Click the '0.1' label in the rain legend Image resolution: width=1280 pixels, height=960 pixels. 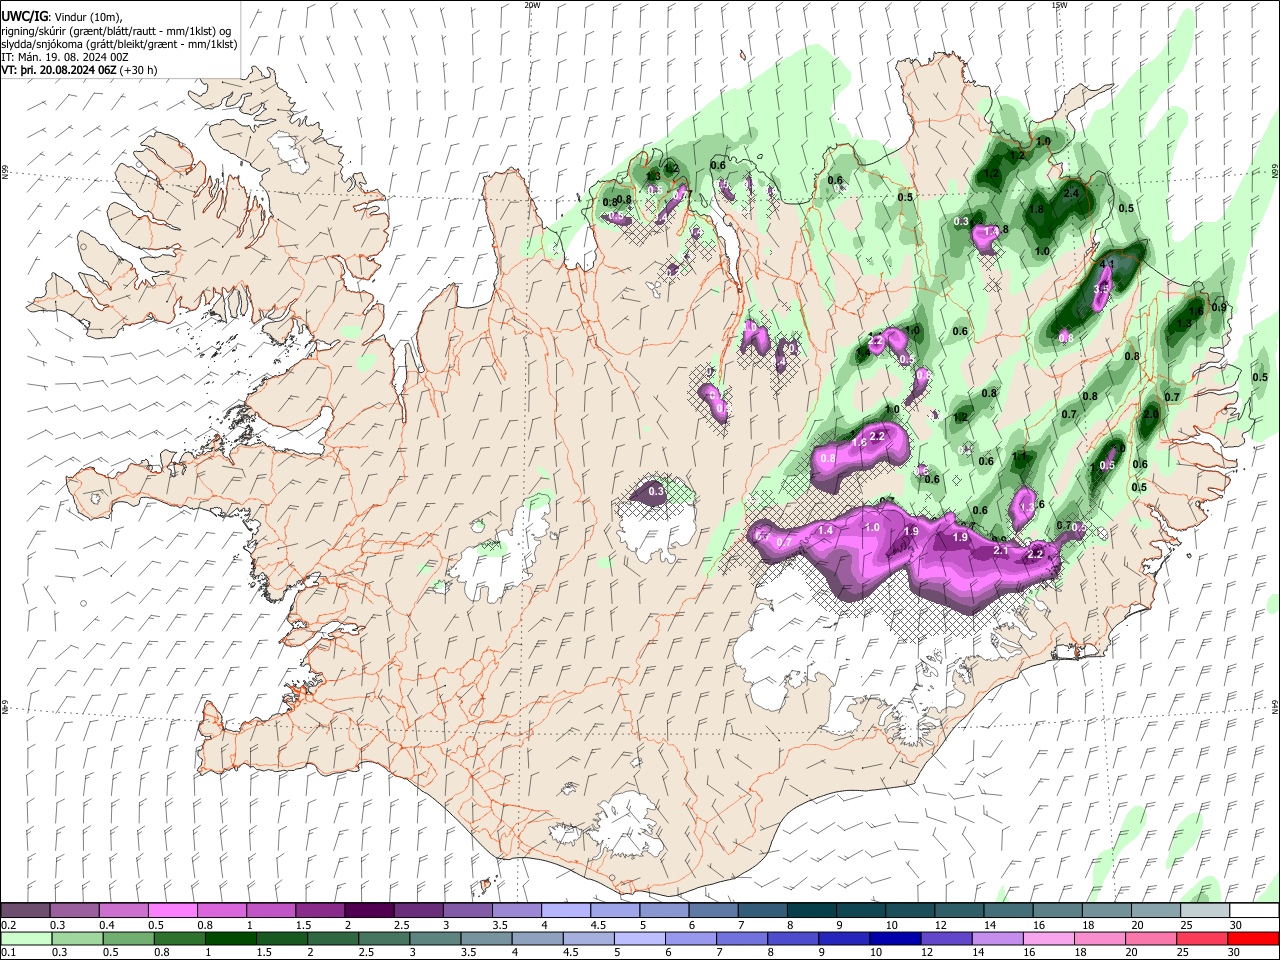pyautogui.click(x=9, y=952)
